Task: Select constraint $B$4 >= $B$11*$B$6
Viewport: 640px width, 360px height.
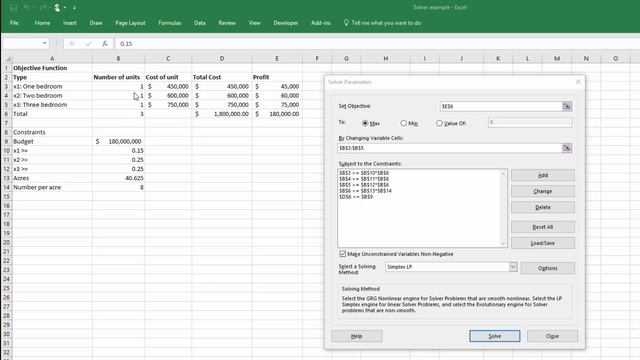Action: (364, 179)
